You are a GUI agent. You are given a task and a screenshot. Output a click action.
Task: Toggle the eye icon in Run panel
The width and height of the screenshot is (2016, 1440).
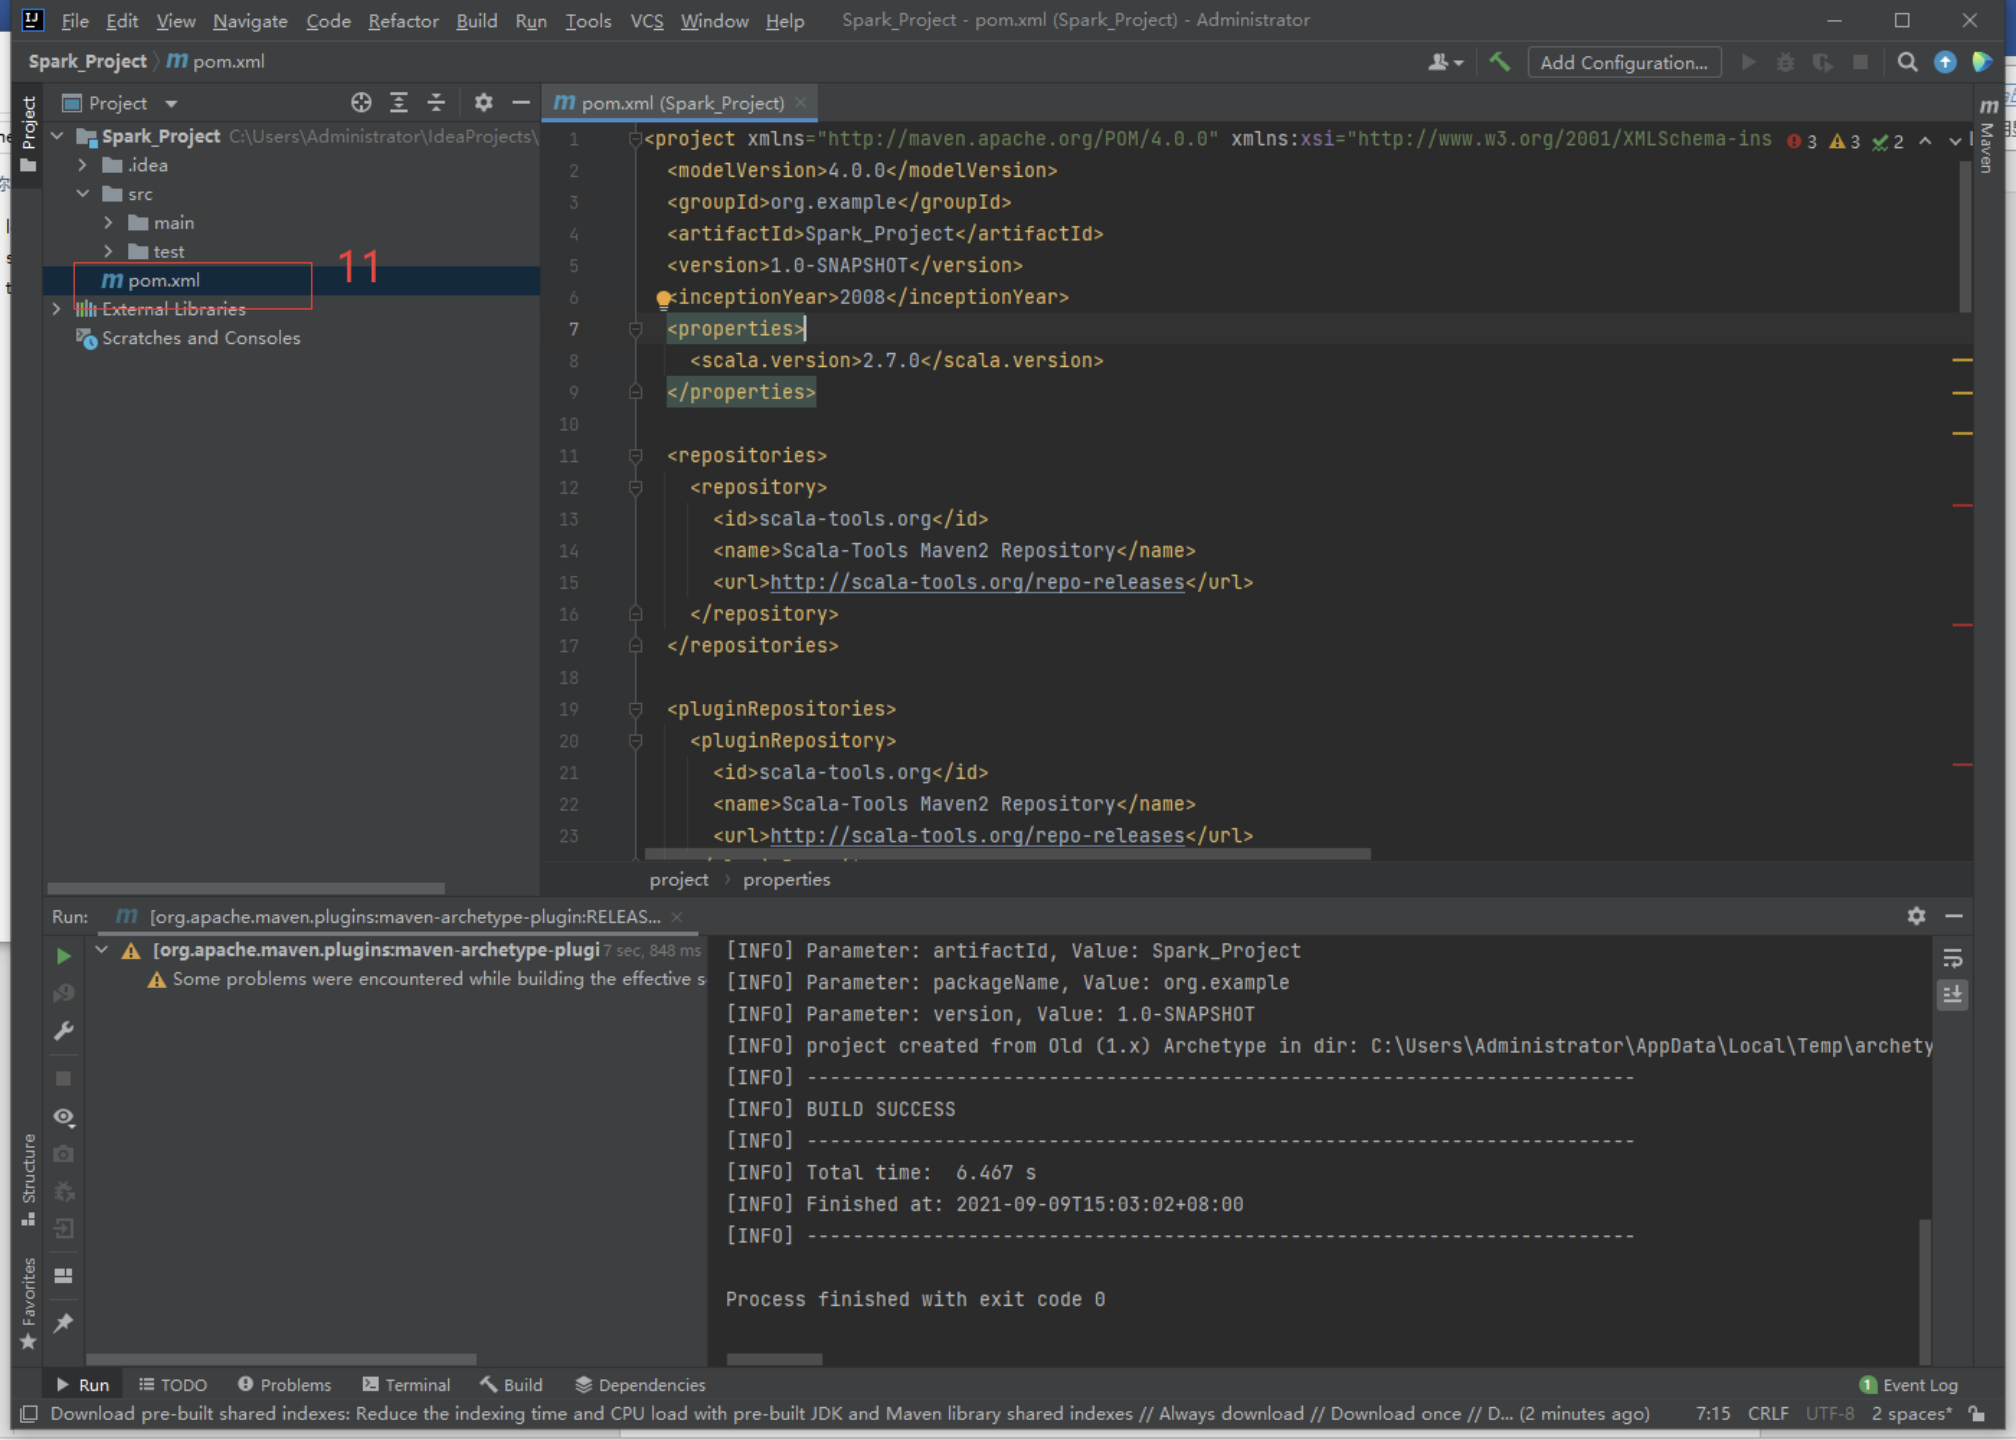click(x=63, y=1117)
